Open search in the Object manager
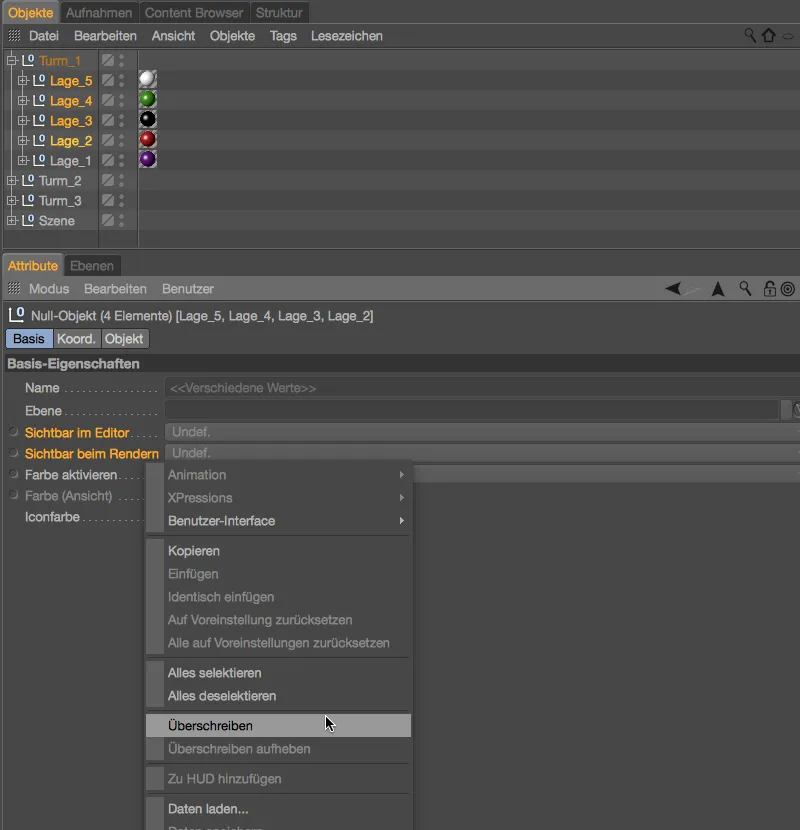Screen dimensions: 800x830 750,36
